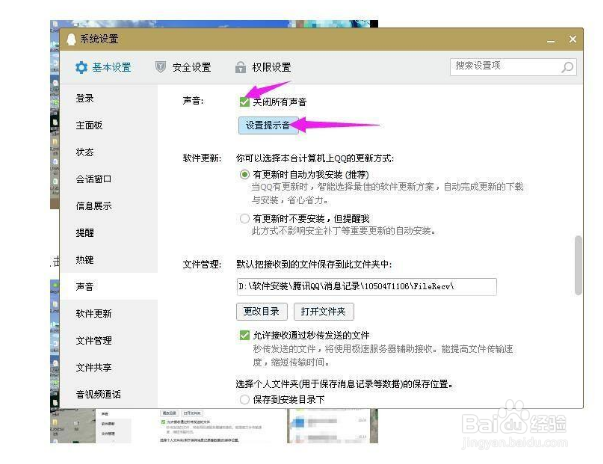Select 有更新时自动为我安装 radio option
This screenshot has width=603, height=464.
245,175
